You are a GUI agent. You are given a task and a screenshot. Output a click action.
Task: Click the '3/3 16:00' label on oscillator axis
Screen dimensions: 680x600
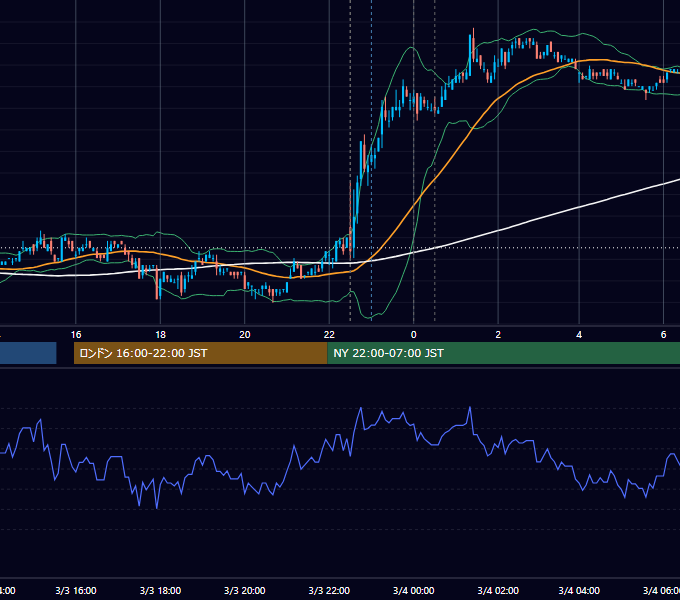(x=76, y=591)
